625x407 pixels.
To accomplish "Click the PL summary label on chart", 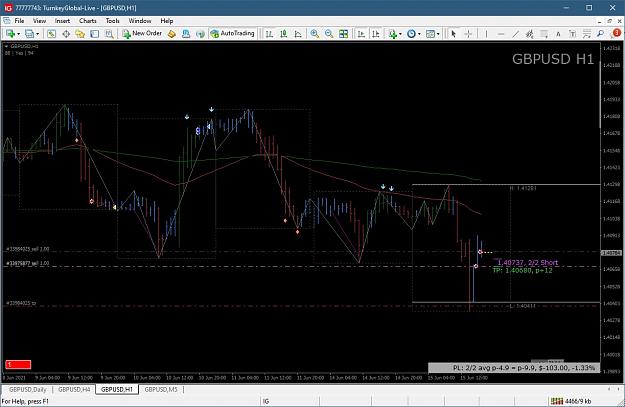I will click(514, 368).
